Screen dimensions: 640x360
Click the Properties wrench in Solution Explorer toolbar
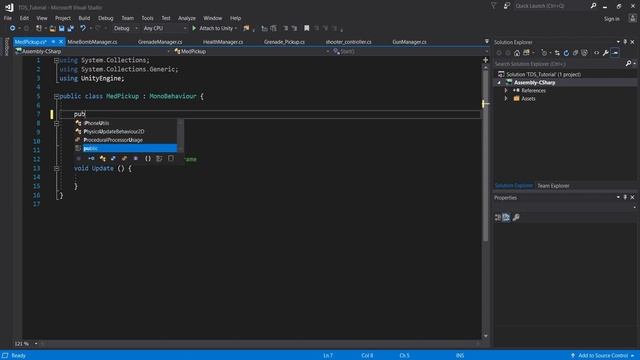pyautogui.click(x=606, y=53)
